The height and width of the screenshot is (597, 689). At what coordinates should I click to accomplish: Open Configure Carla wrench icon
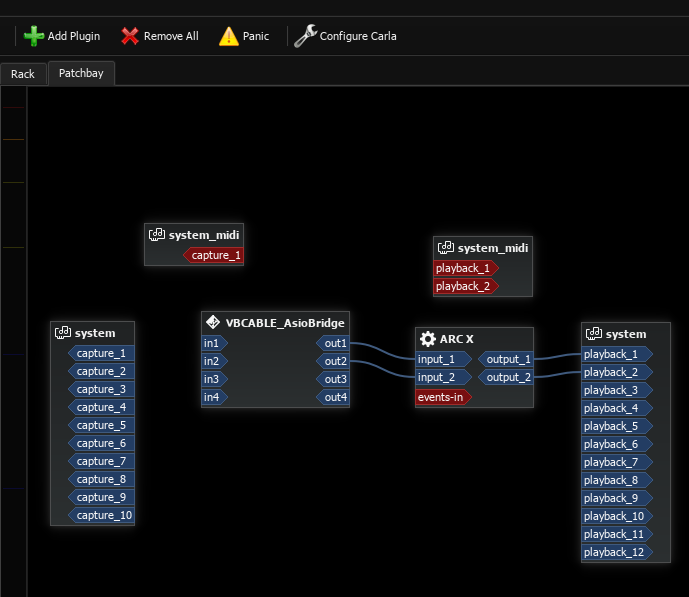click(305, 36)
